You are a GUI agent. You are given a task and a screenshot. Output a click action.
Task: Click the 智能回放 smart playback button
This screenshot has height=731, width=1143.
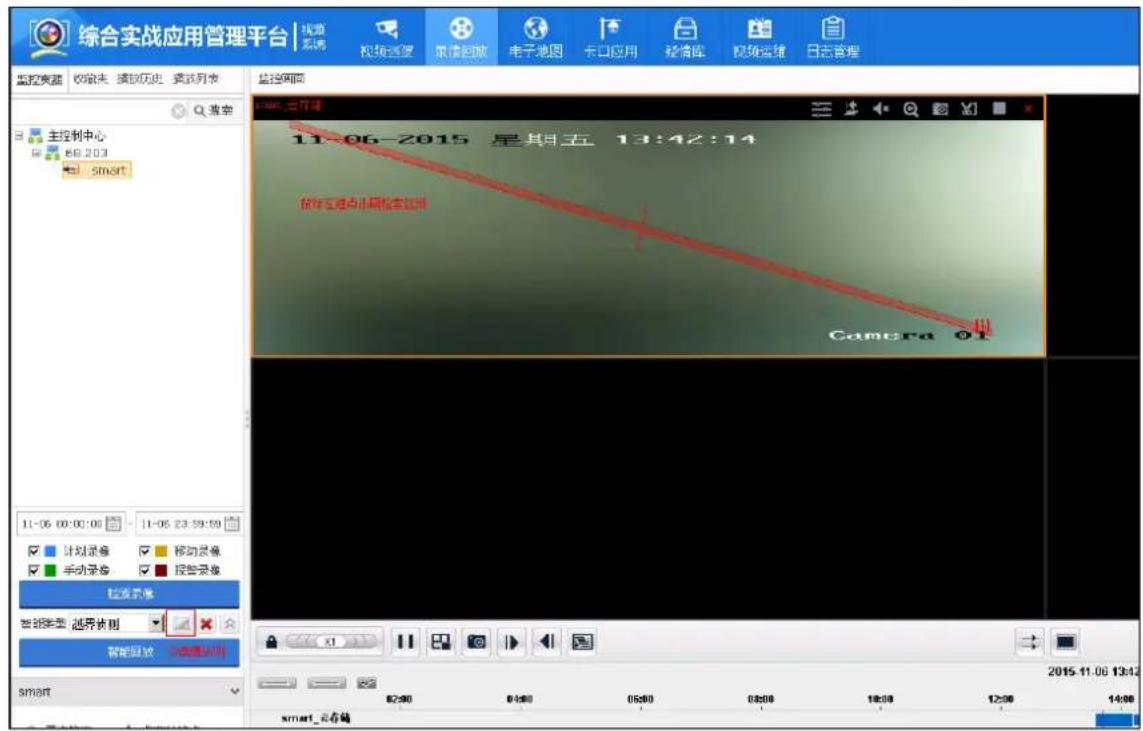[x=129, y=652]
